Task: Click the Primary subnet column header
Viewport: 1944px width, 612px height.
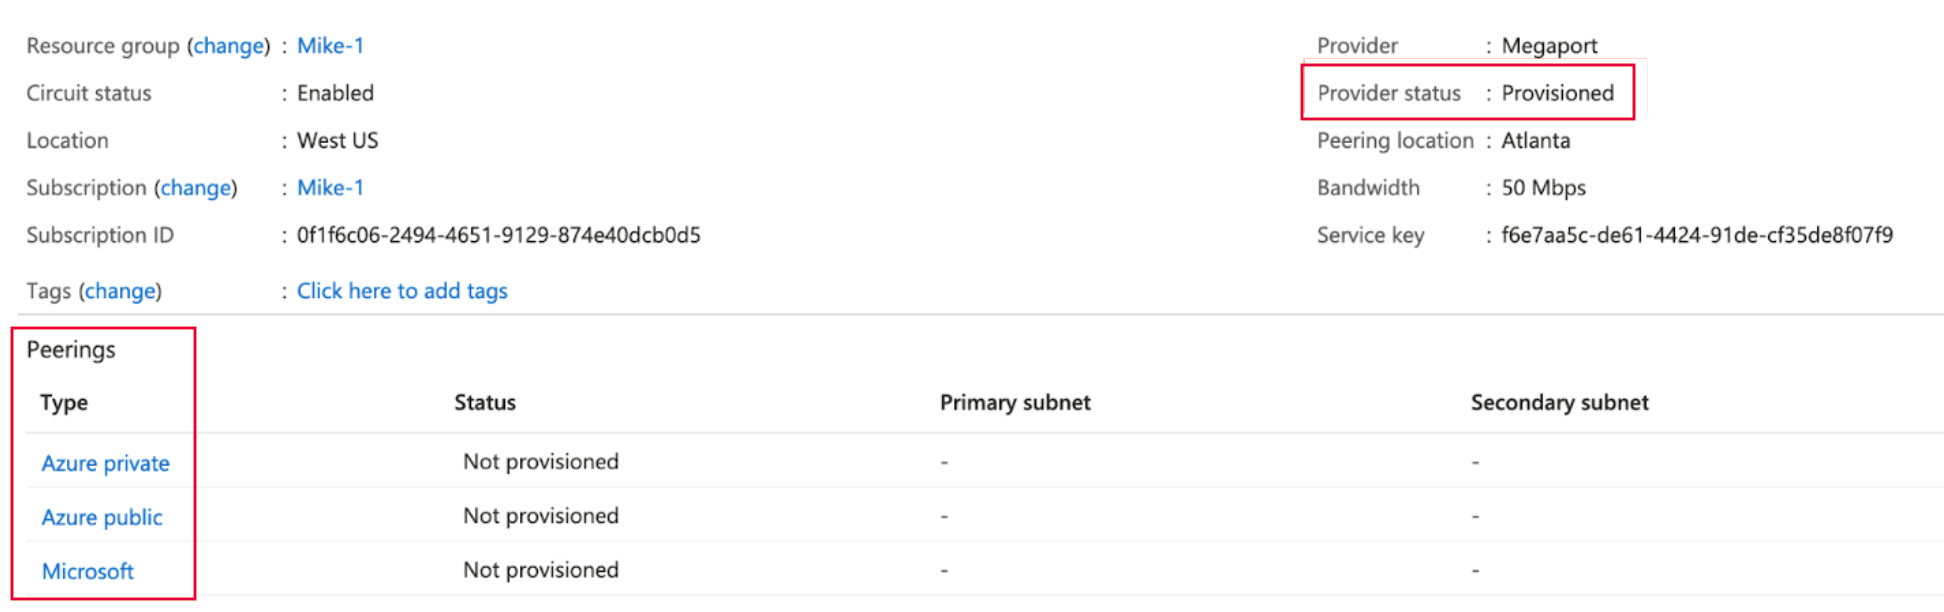Action: (1014, 401)
